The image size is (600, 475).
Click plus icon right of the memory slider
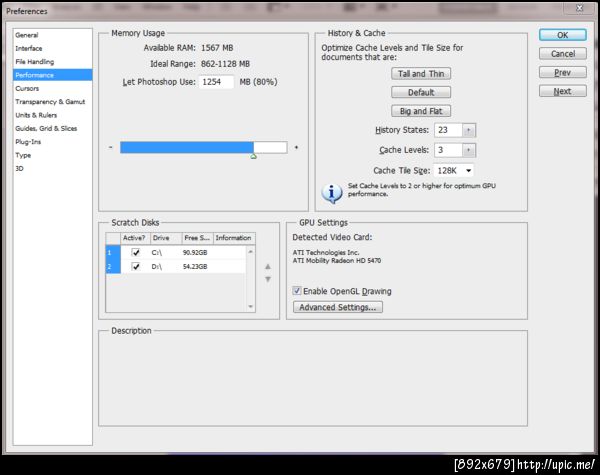pyautogui.click(x=296, y=147)
